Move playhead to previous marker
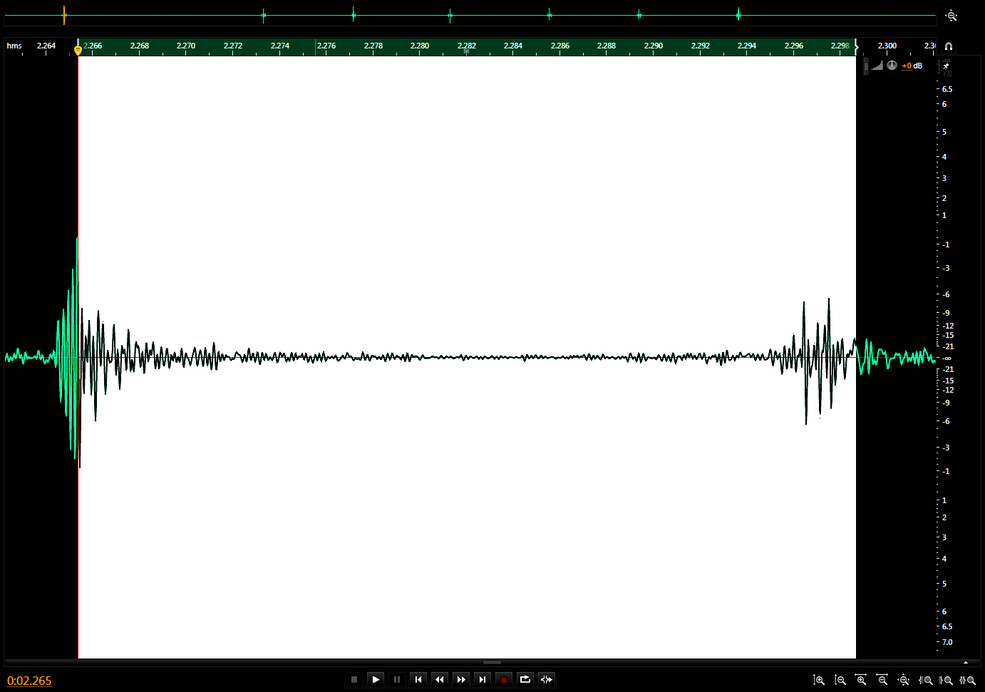The image size is (985, 692). 418,679
